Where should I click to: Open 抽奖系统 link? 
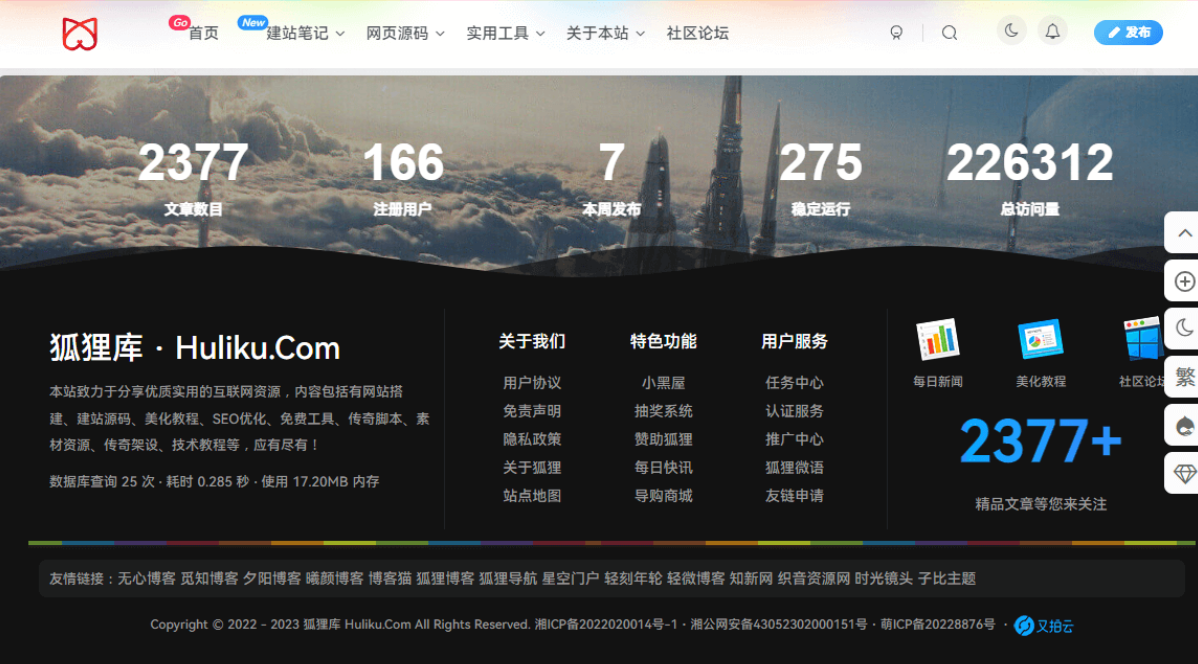point(663,411)
